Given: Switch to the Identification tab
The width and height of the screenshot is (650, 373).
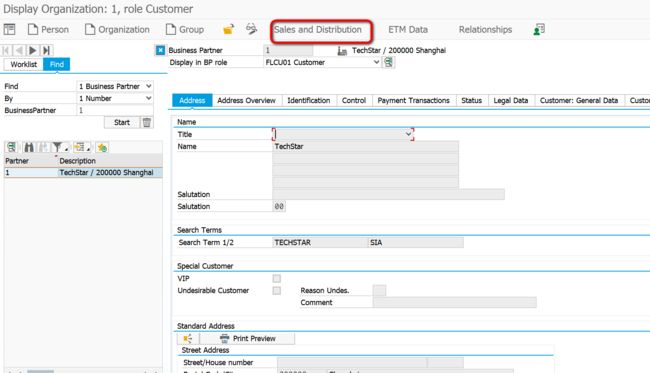Looking at the screenshot, I should point(309,100).
